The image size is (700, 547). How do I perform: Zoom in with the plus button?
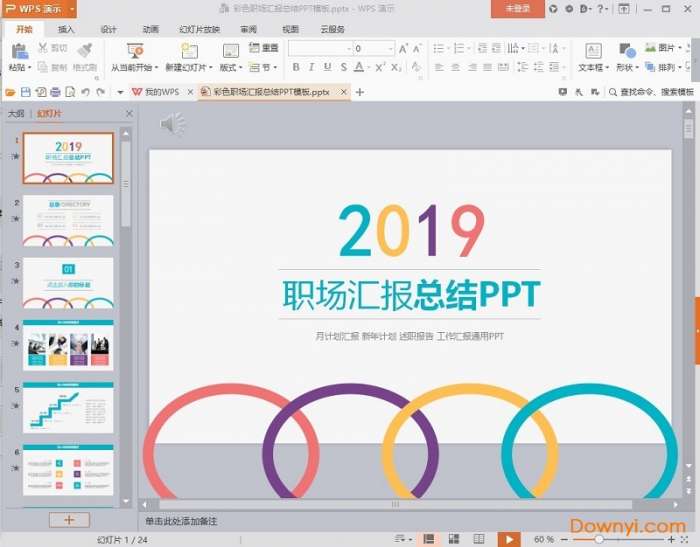(x=671, y=540)
